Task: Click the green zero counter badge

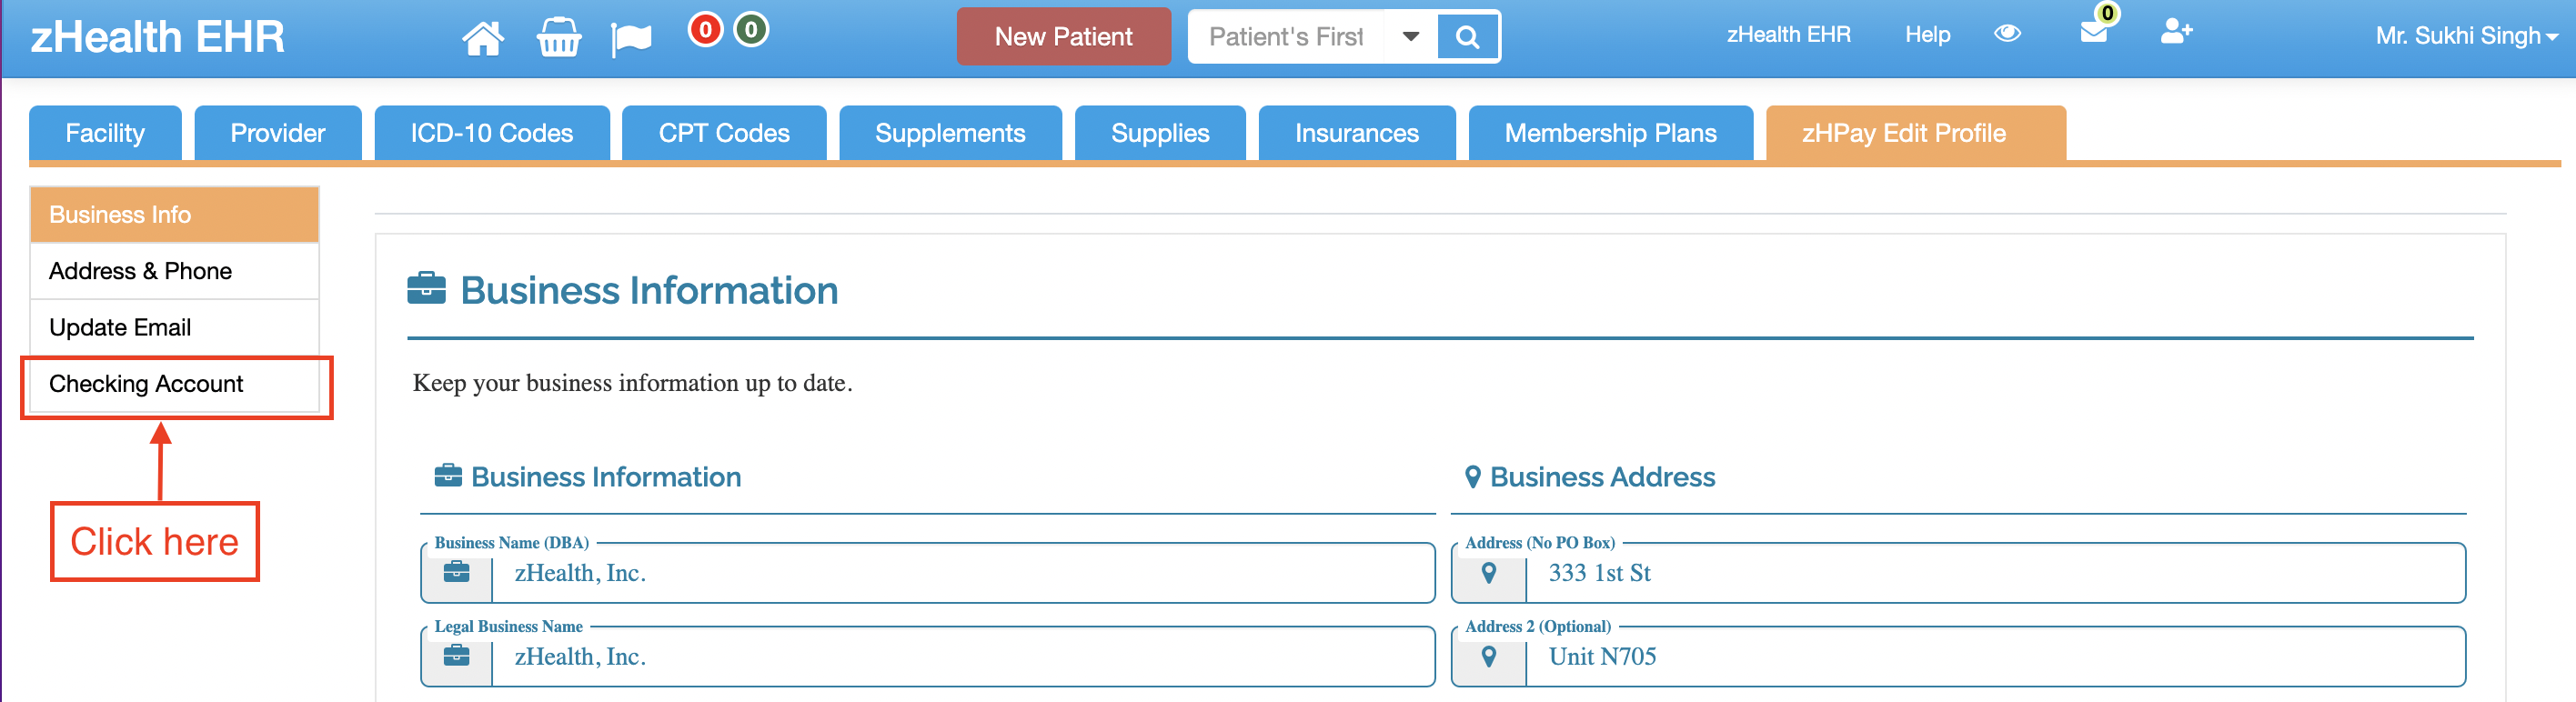Action: [751, 30]
